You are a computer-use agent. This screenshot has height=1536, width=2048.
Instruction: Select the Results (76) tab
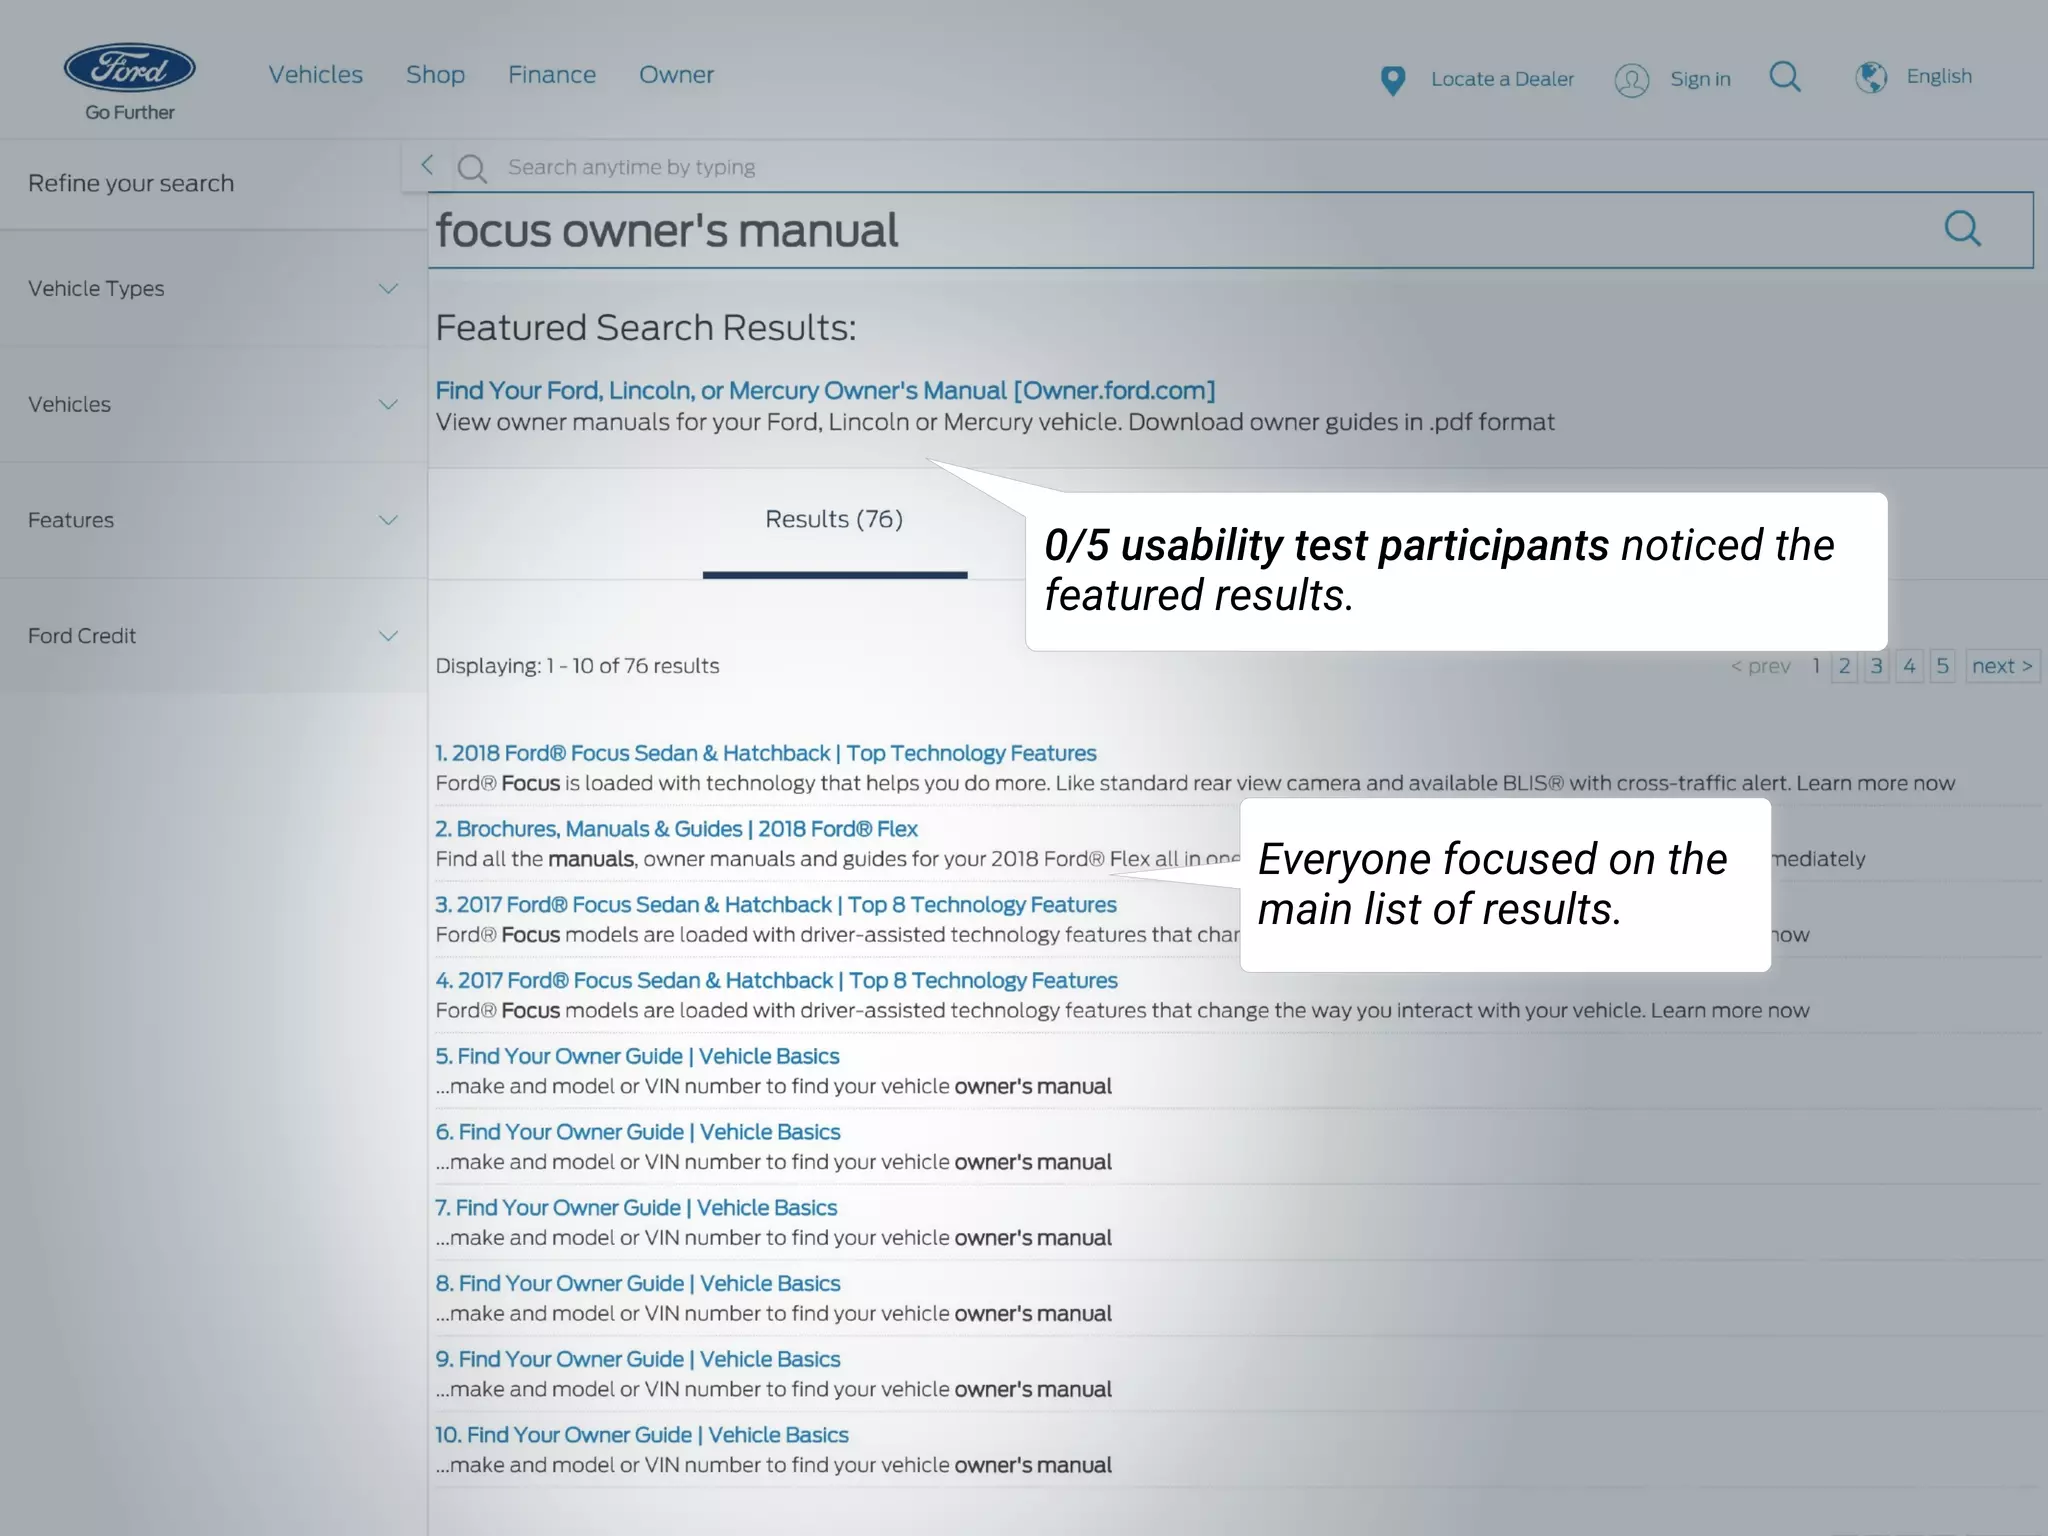tap(834, 520)
